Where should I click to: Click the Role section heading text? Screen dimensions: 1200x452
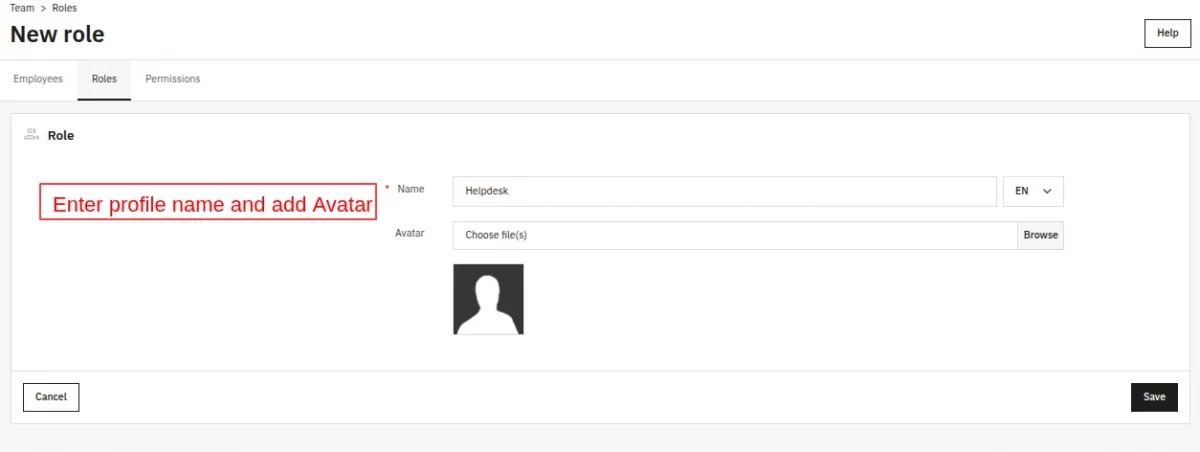click(x=61, y=135)
